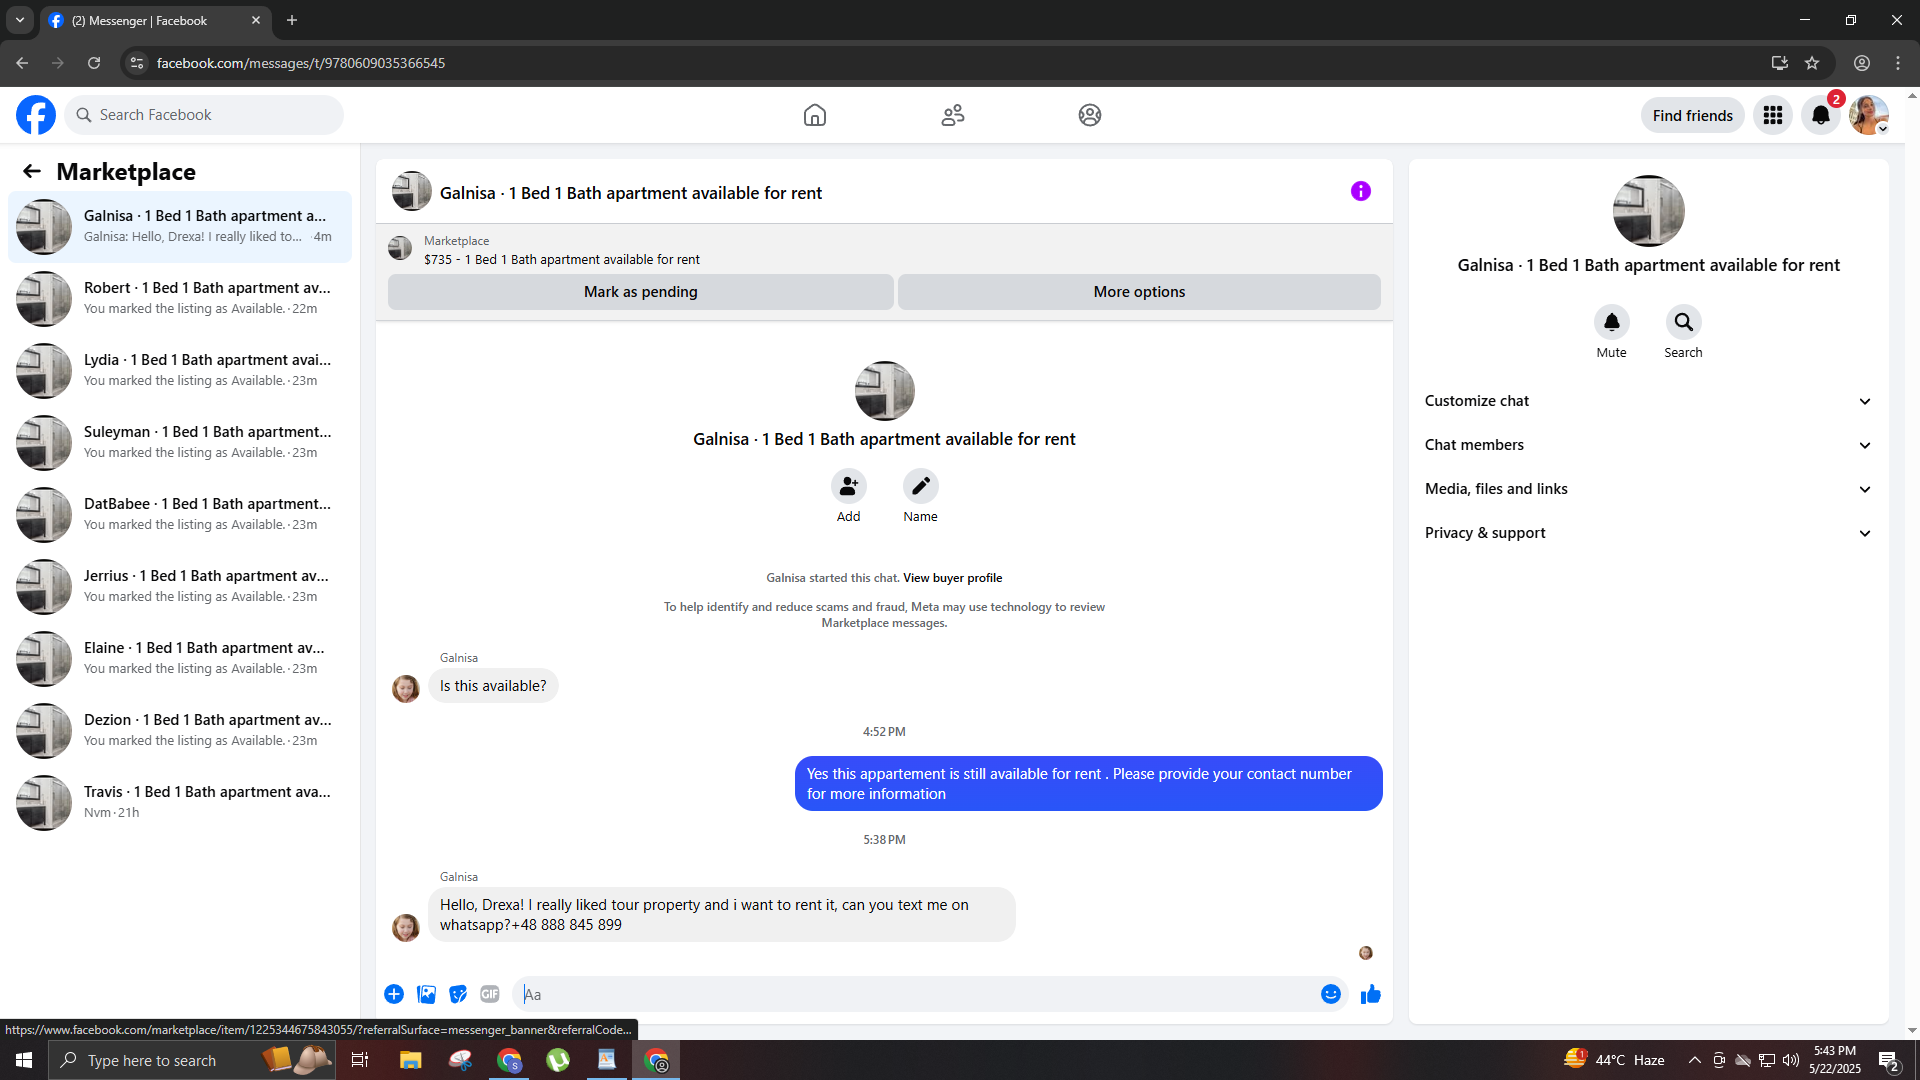This screenshot has height=1080, width=1920.
Task: Open Windows notification center icon
Action: pos(1889,1060)
